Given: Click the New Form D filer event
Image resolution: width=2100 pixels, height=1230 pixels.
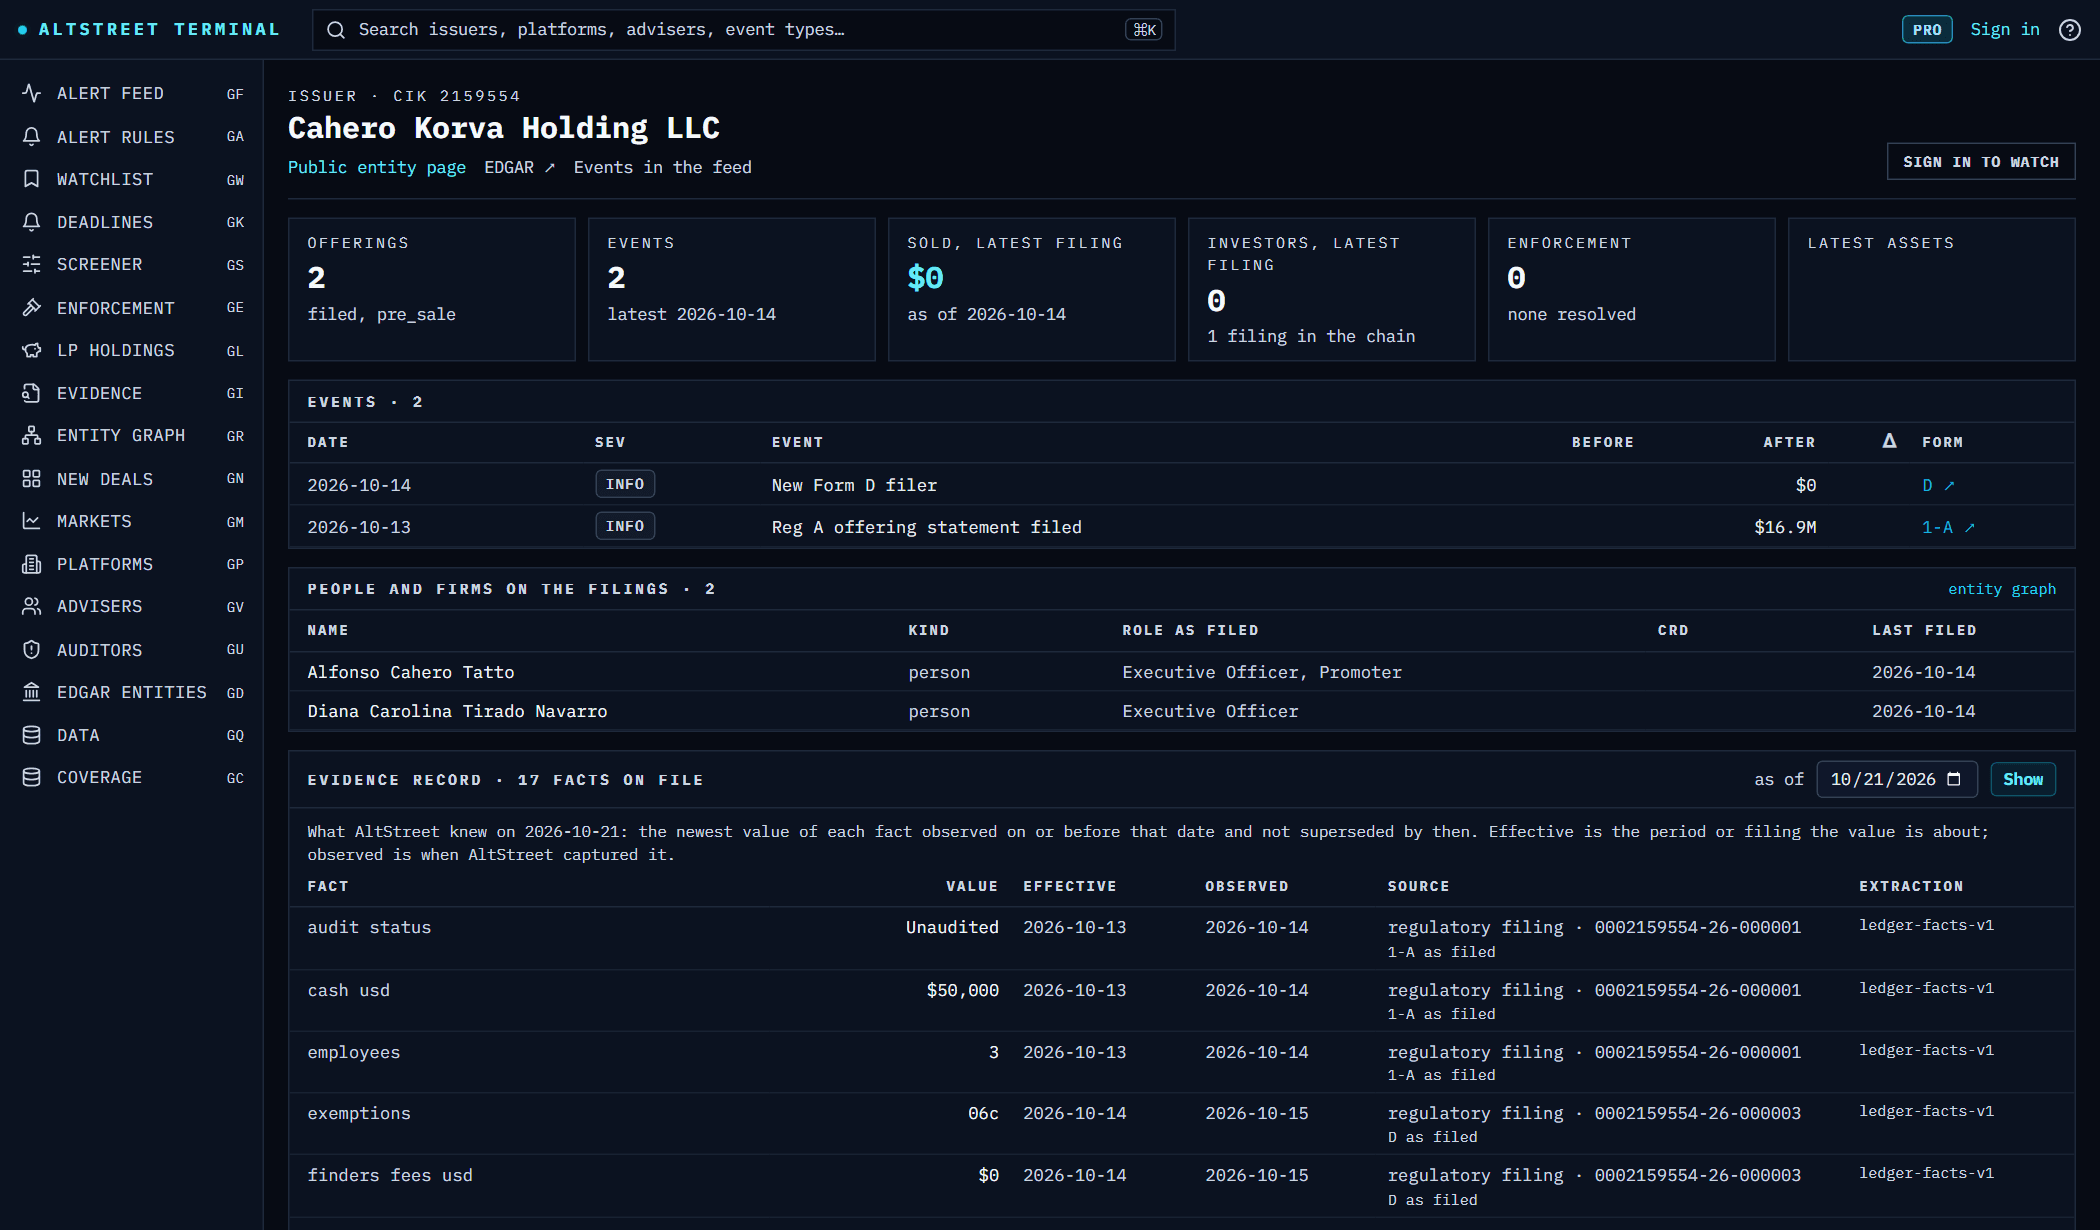Looking at the screenshot, I should pyautogui.click(x=854, y=485).
